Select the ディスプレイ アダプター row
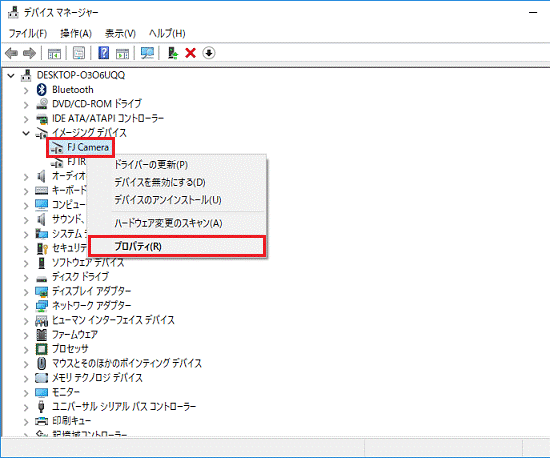This screenshot has height=458, width=550. (x=91, y=291)
